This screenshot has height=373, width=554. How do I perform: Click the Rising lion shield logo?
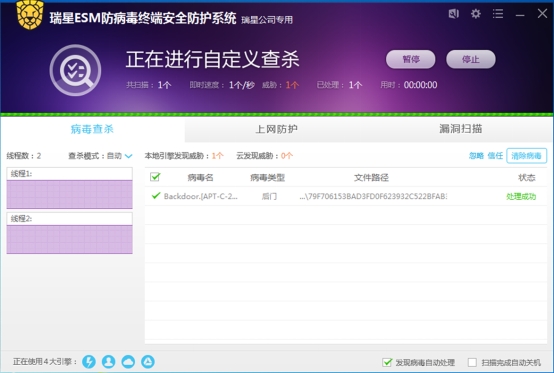(30, 15)
